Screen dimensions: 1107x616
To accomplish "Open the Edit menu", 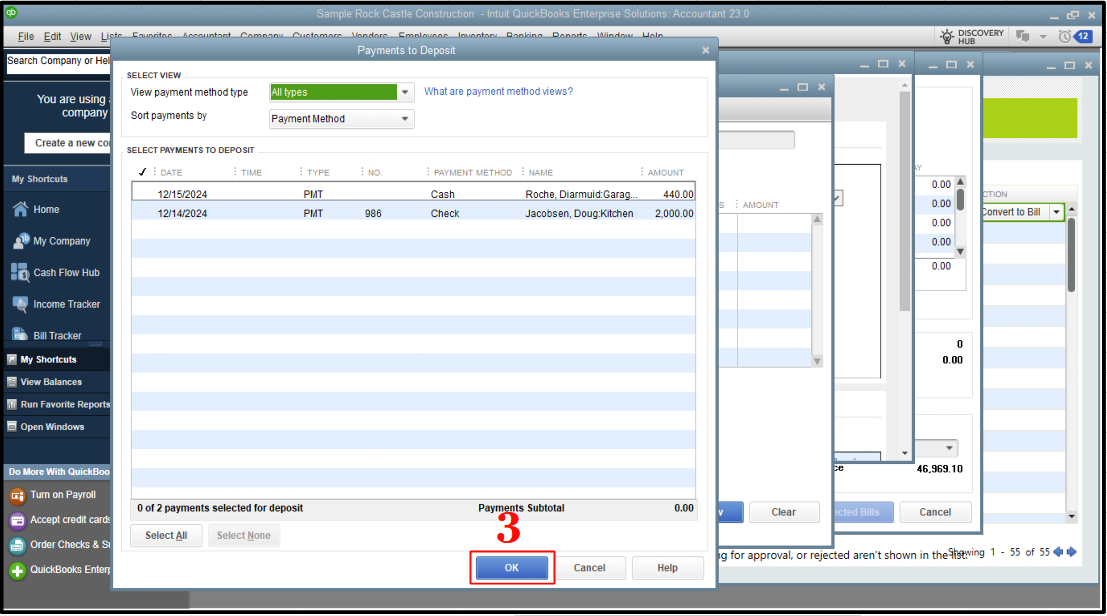I will 52,36.
